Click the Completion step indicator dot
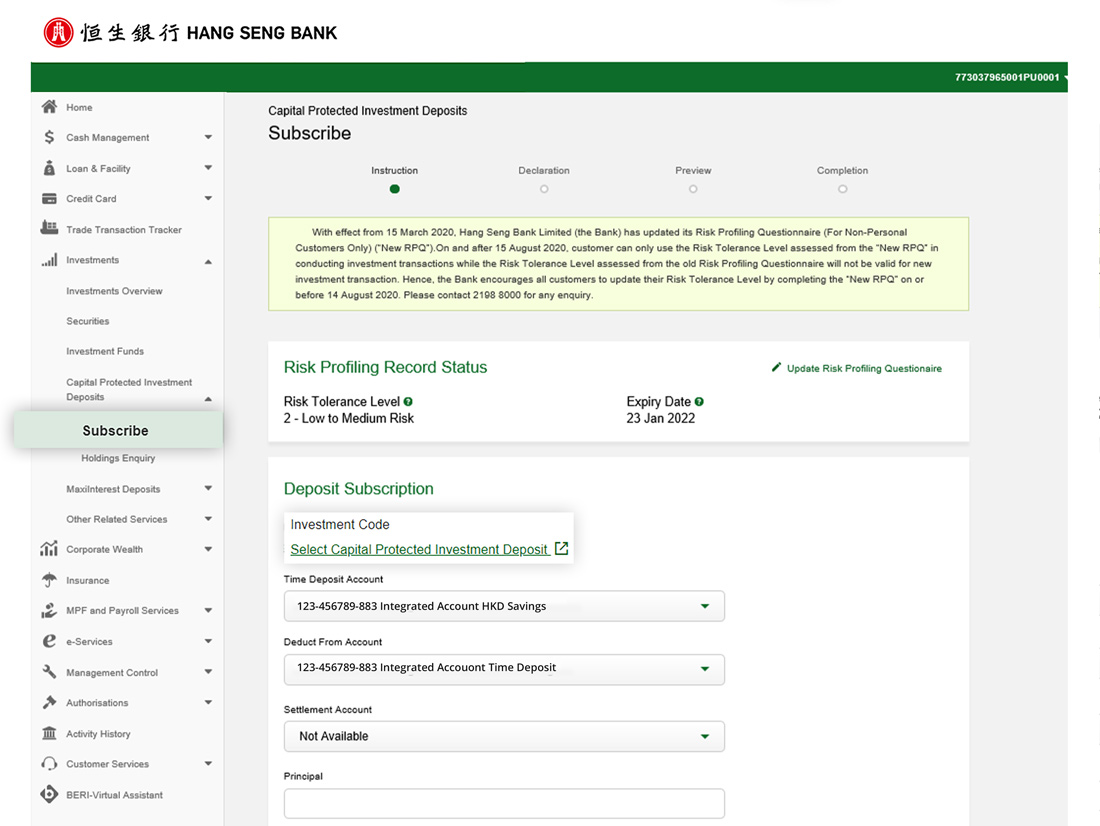The width and height of the screenshot is (1100, 826). pos(843,189)
